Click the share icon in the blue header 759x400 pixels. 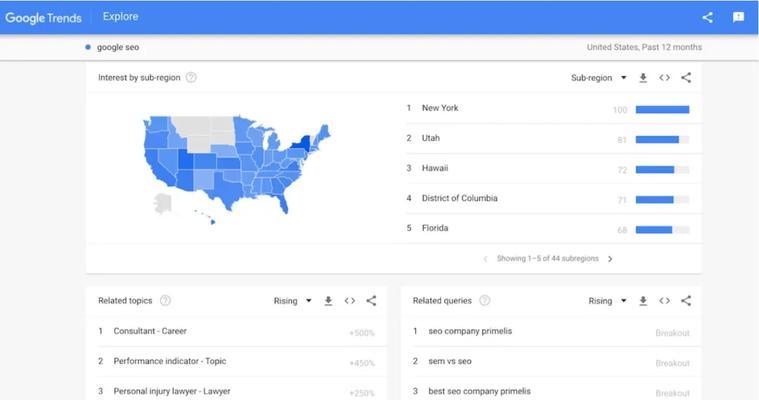click(707, 17)
